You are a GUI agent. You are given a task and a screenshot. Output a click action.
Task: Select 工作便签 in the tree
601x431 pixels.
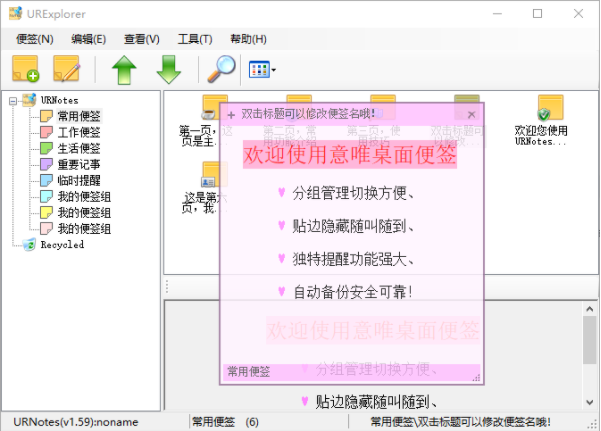point(79,132)
